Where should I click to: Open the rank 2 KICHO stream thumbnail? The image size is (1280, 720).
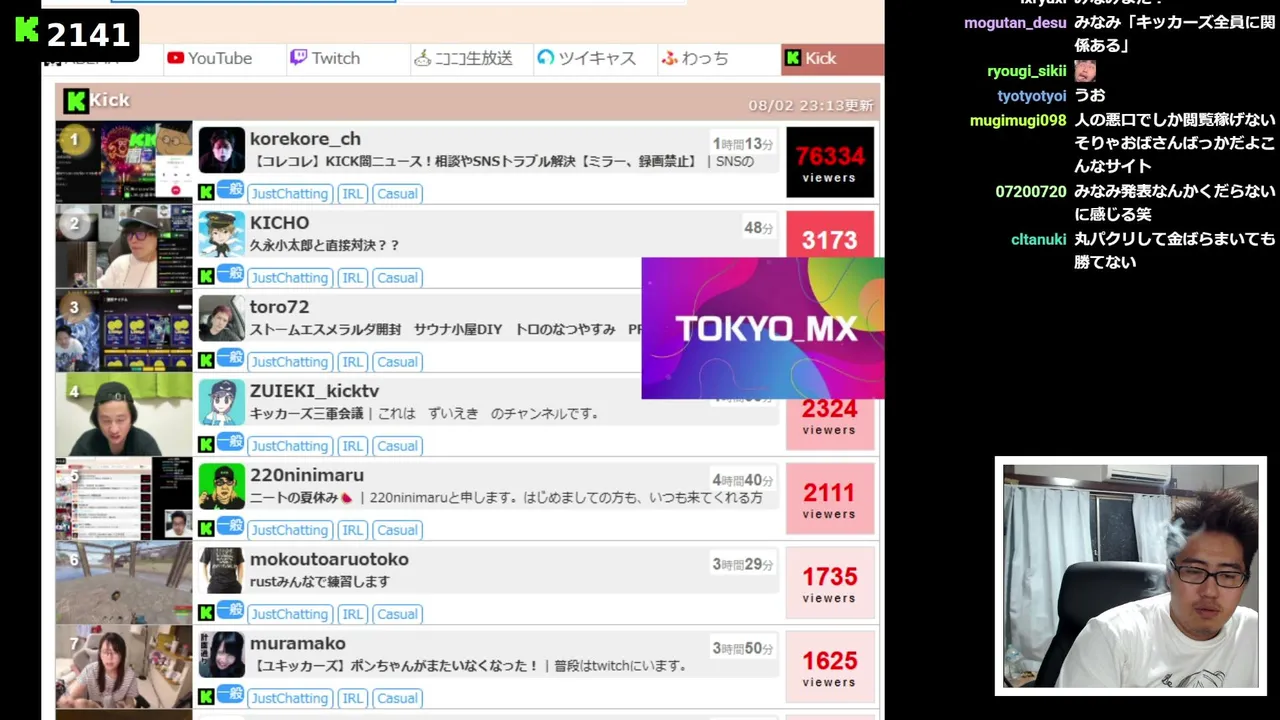tap(124, 246)
